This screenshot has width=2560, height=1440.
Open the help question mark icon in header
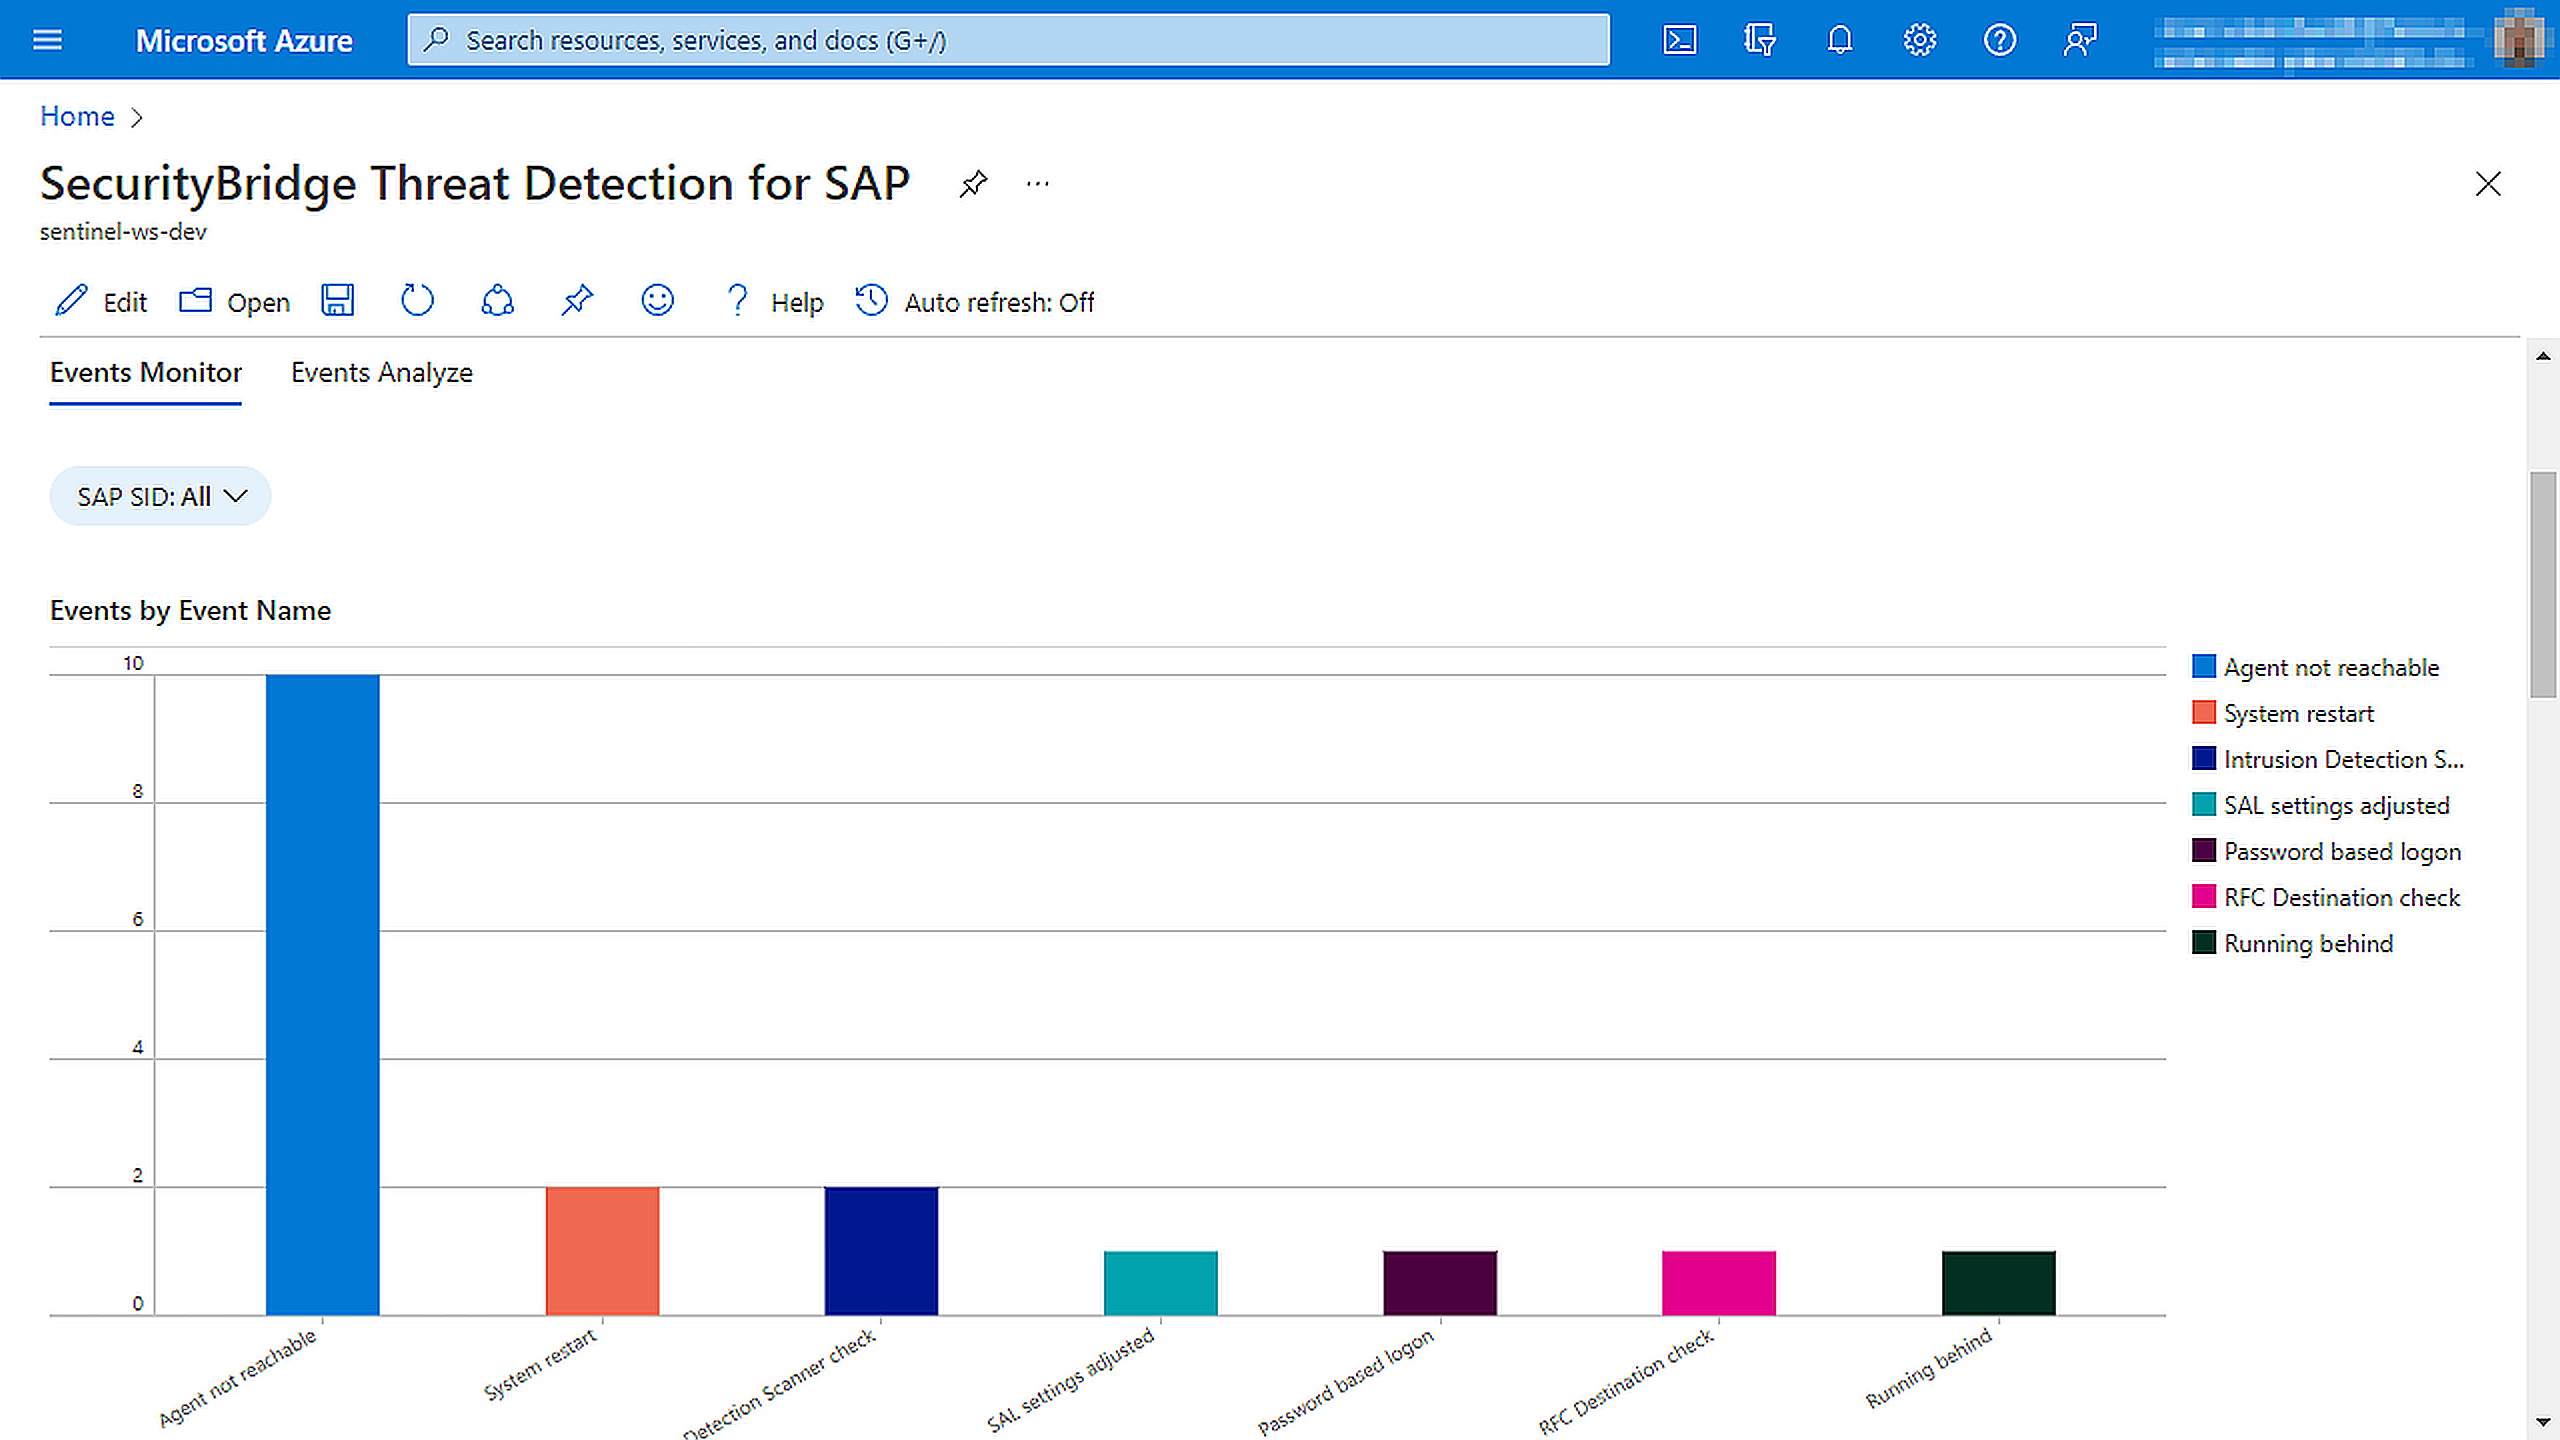coord(1999,40)
